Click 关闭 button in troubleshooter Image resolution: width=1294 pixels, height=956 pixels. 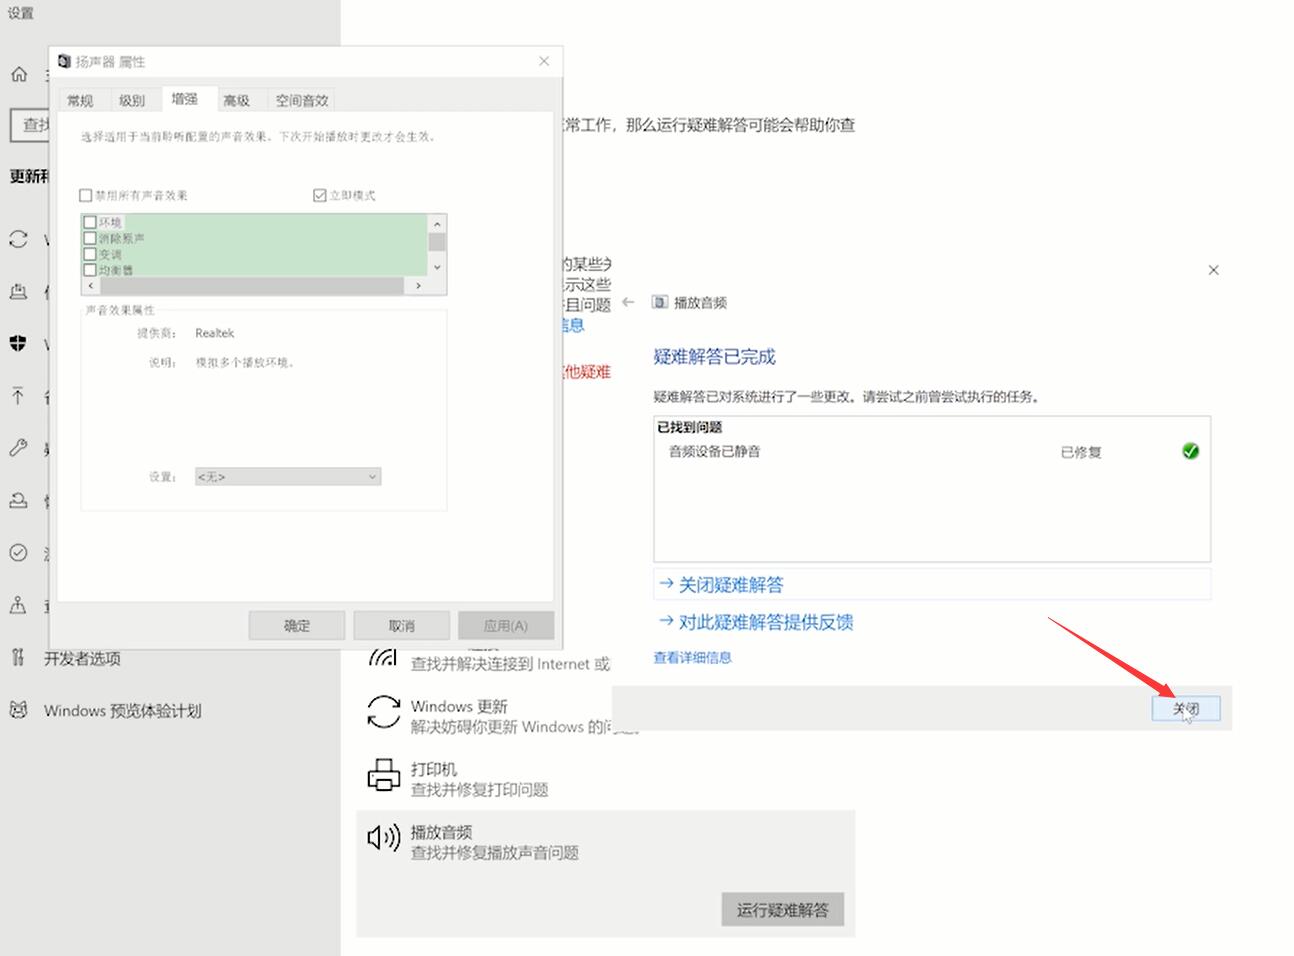pos(1185,709)
